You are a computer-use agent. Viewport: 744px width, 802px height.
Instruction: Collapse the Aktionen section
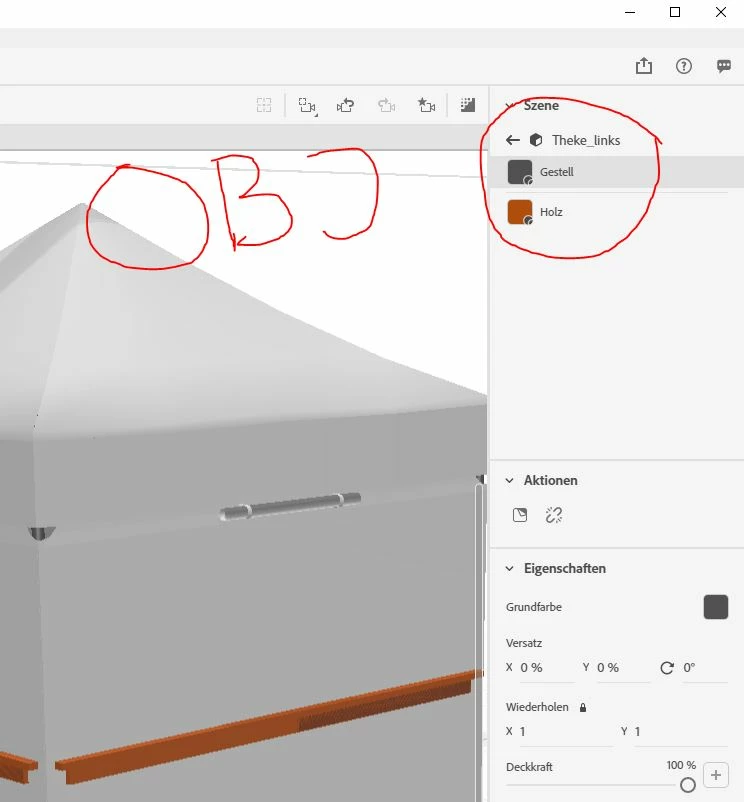click(509, 480)
